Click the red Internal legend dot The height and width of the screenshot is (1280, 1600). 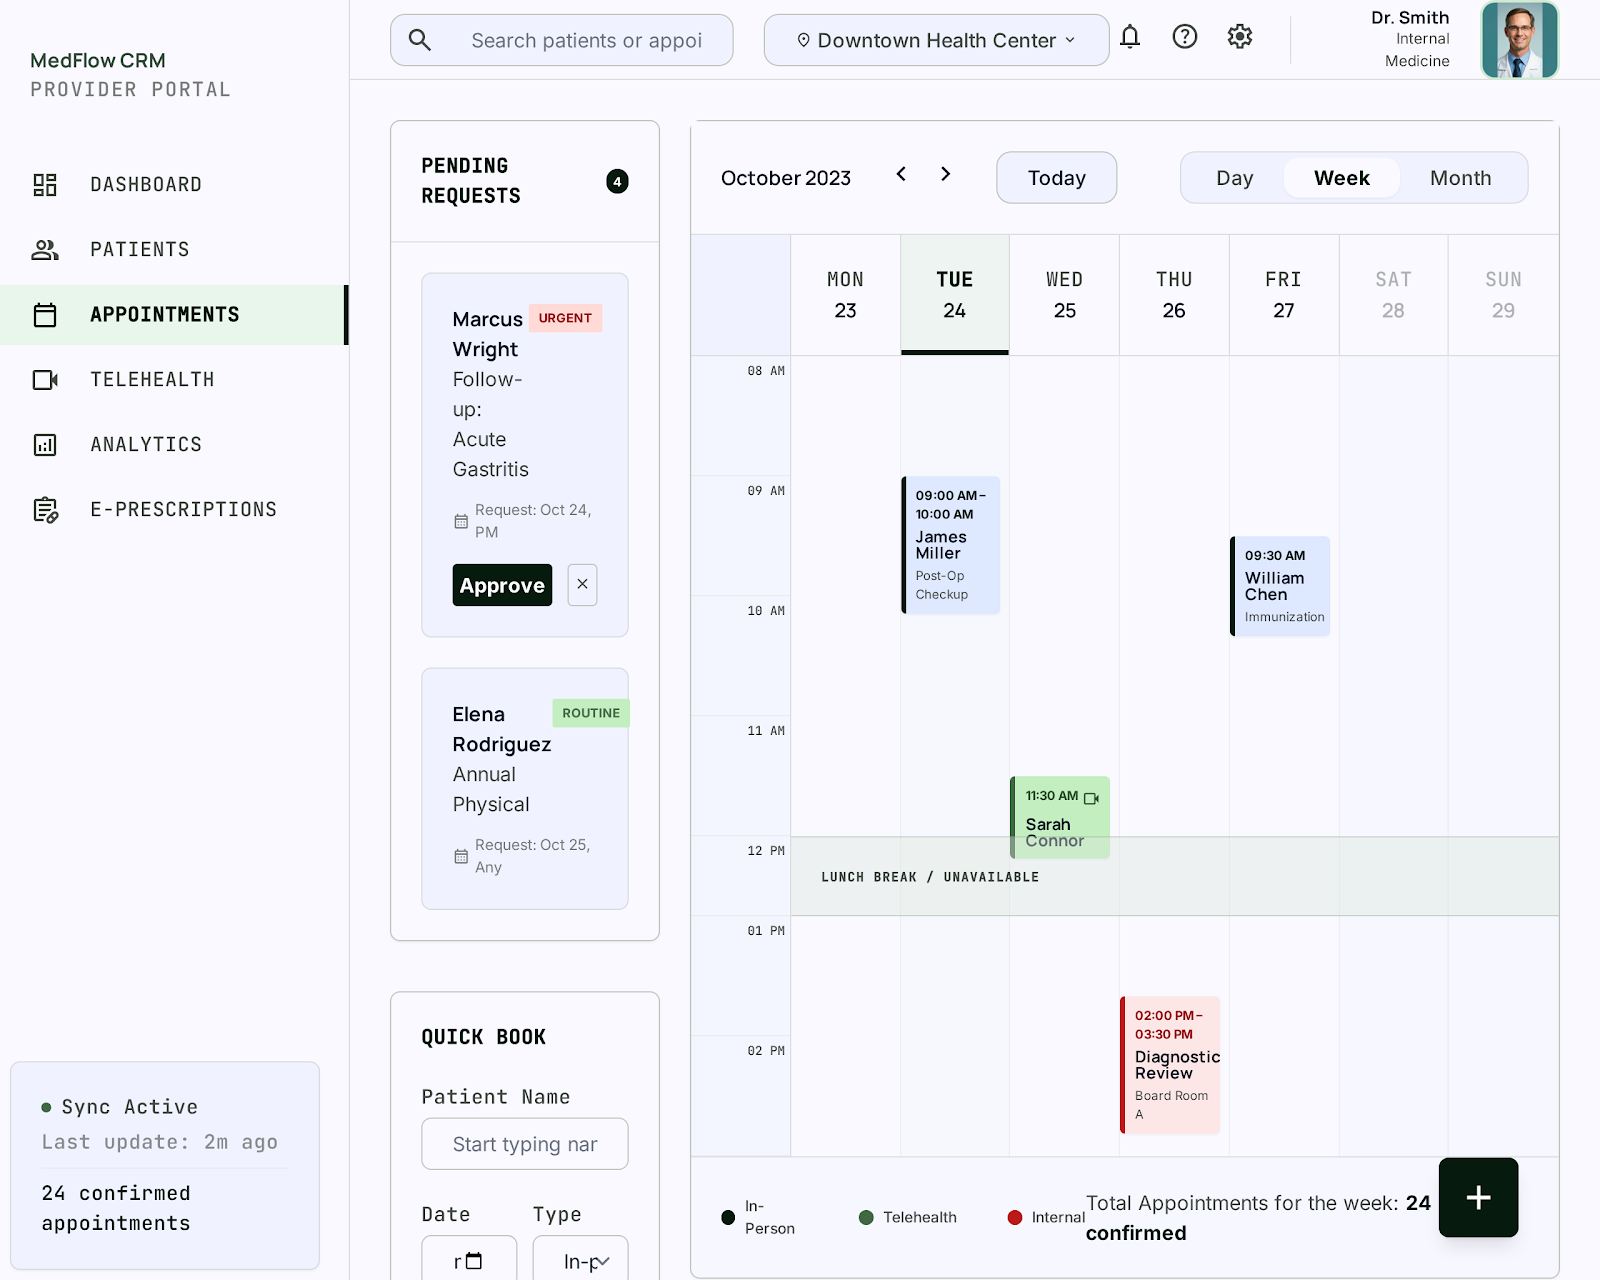[x=1015, y=1218]
